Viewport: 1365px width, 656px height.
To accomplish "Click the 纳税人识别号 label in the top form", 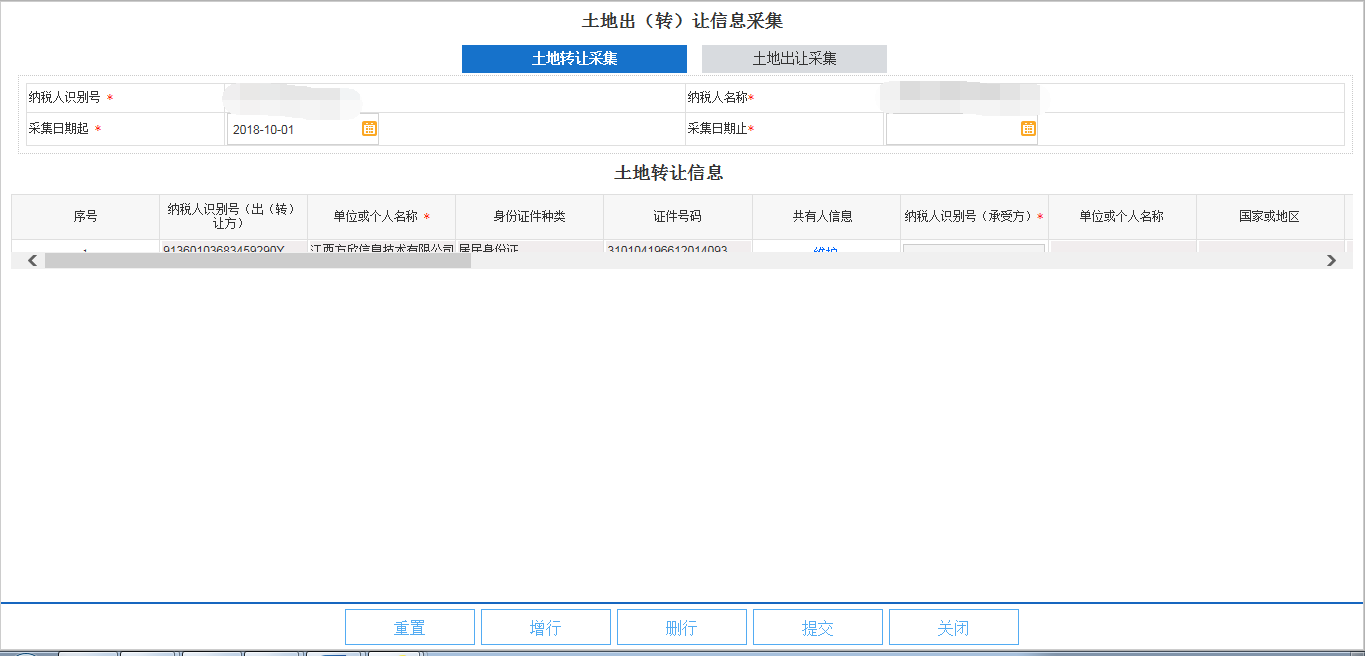I will click(x=66, y=98).
